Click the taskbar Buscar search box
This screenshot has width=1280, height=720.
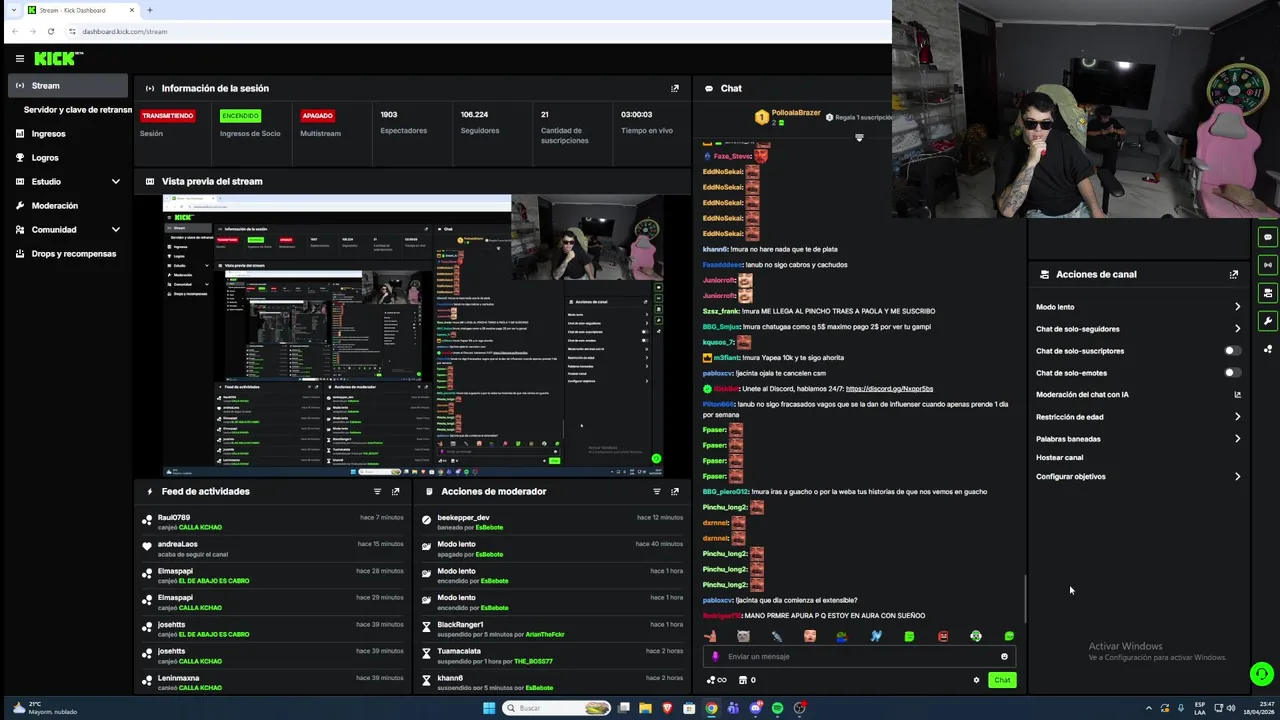[556, 708]
